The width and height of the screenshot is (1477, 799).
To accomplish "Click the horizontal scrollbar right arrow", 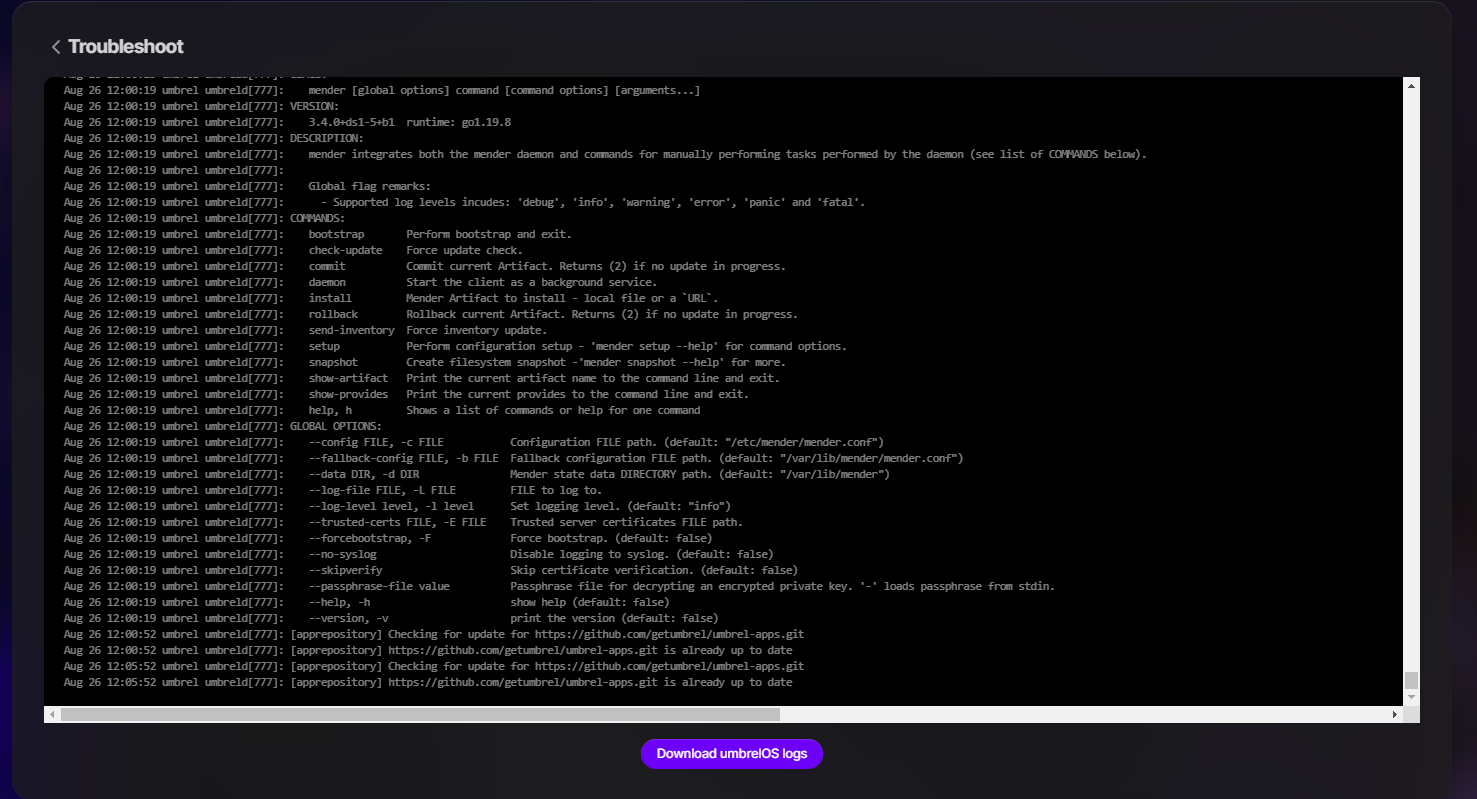I will 1395,715.
